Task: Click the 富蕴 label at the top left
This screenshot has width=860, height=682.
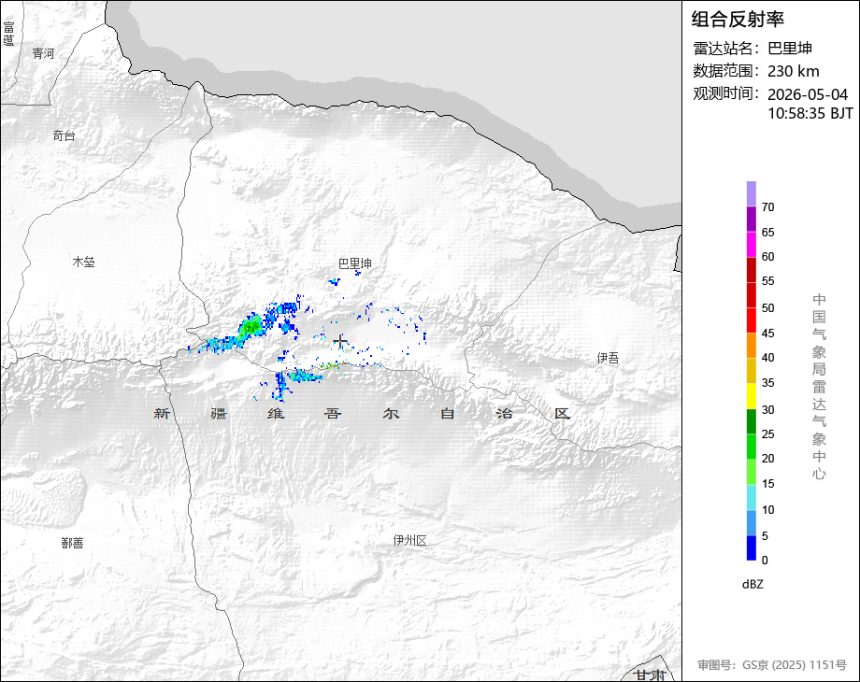Action: pyautogui.click(x=9, y=33)
